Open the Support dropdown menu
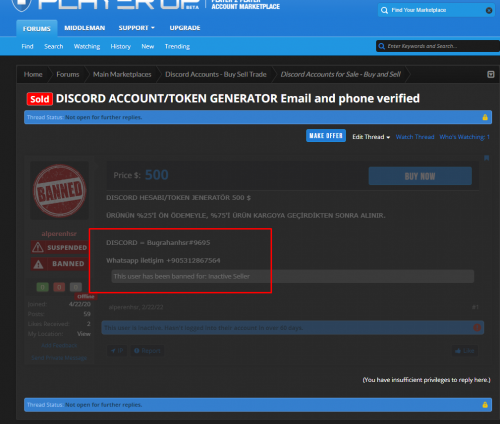 click(136, 28)
